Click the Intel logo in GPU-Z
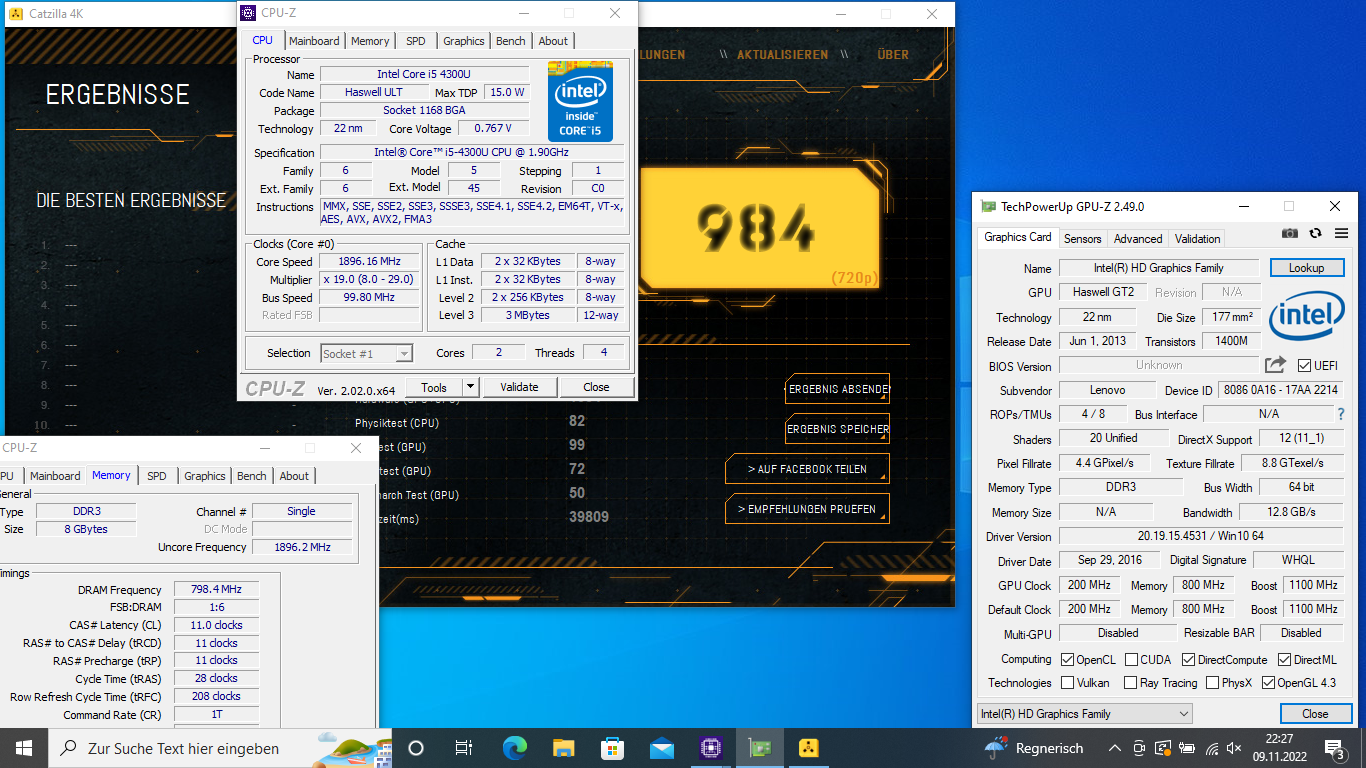The height and width of the screenshot is (768, 1366). coord(1307,318)
